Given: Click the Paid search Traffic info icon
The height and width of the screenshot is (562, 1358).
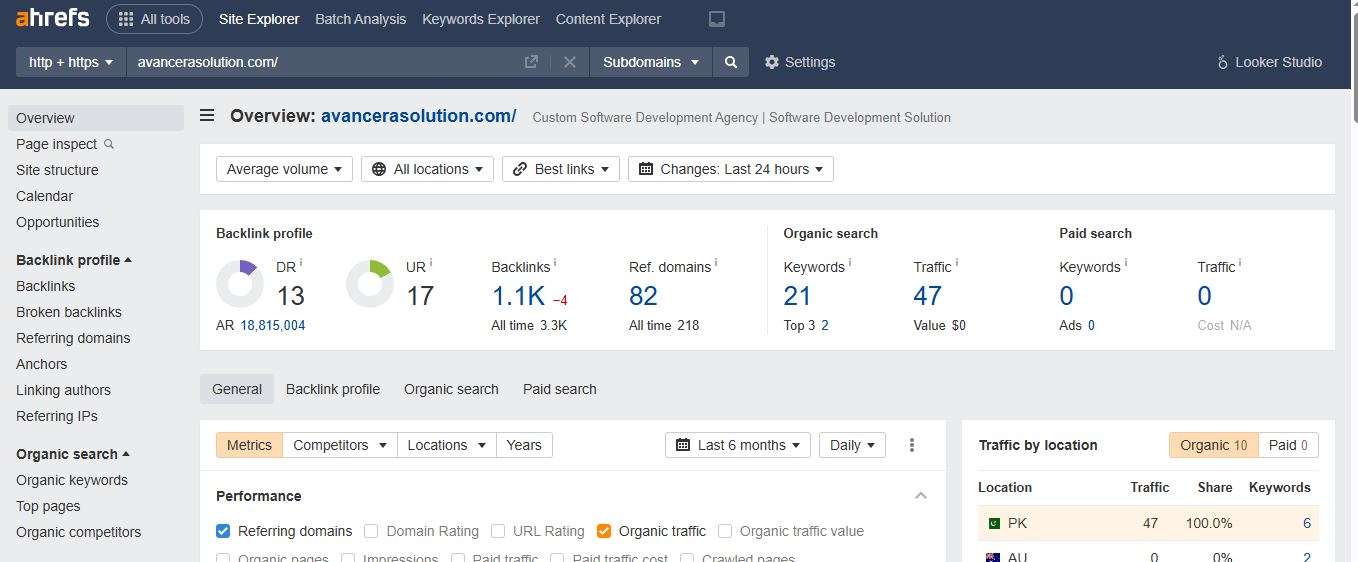Looking at the screenshot, I should pyautogui.click(x=1240, y=263).
